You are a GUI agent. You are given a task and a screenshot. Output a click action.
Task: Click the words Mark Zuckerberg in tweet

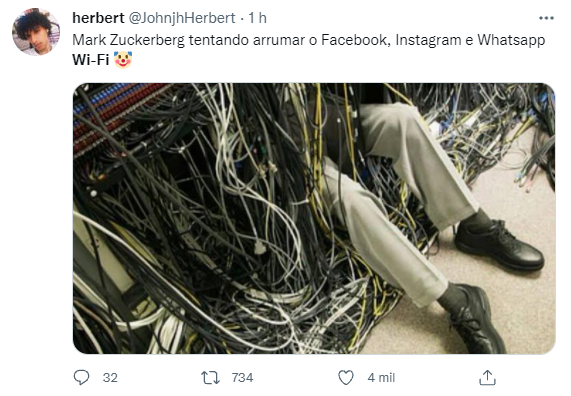point(129,40)
